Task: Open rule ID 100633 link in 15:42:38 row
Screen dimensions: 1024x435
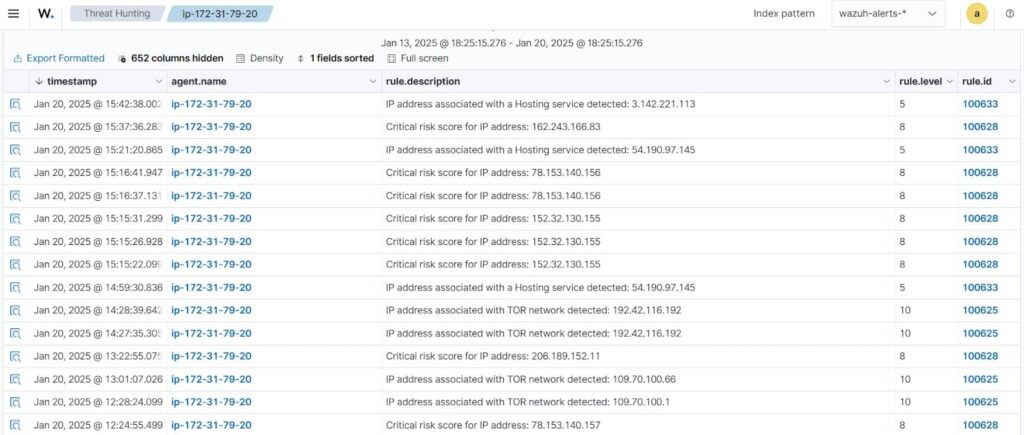Action: pos(980,104)
